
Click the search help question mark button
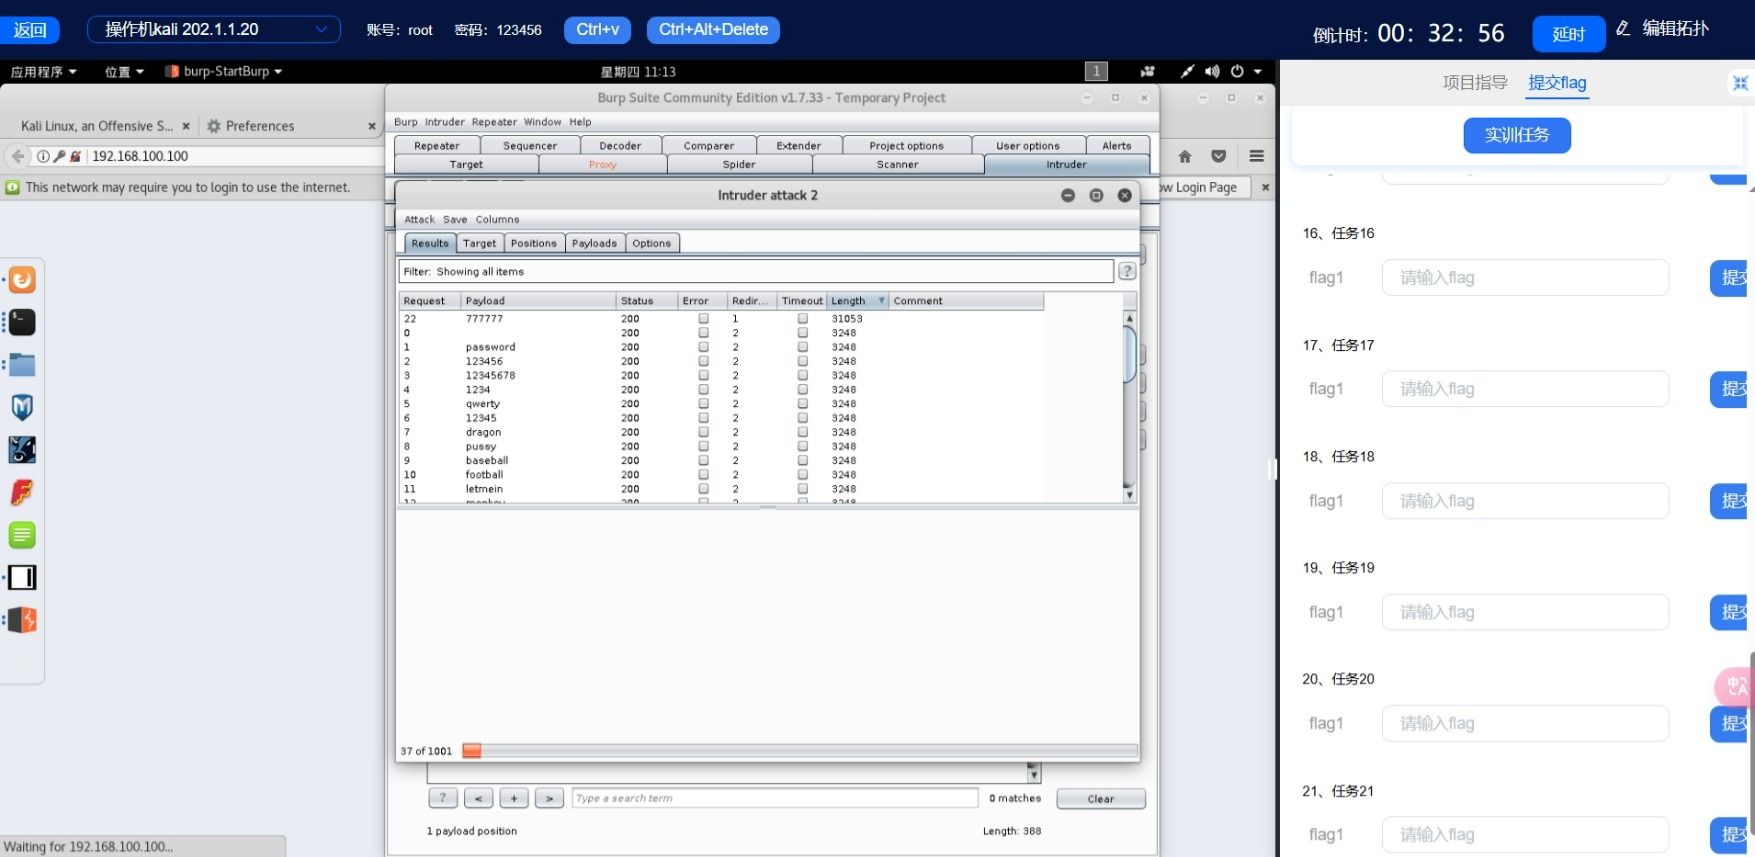pos(443,798)
